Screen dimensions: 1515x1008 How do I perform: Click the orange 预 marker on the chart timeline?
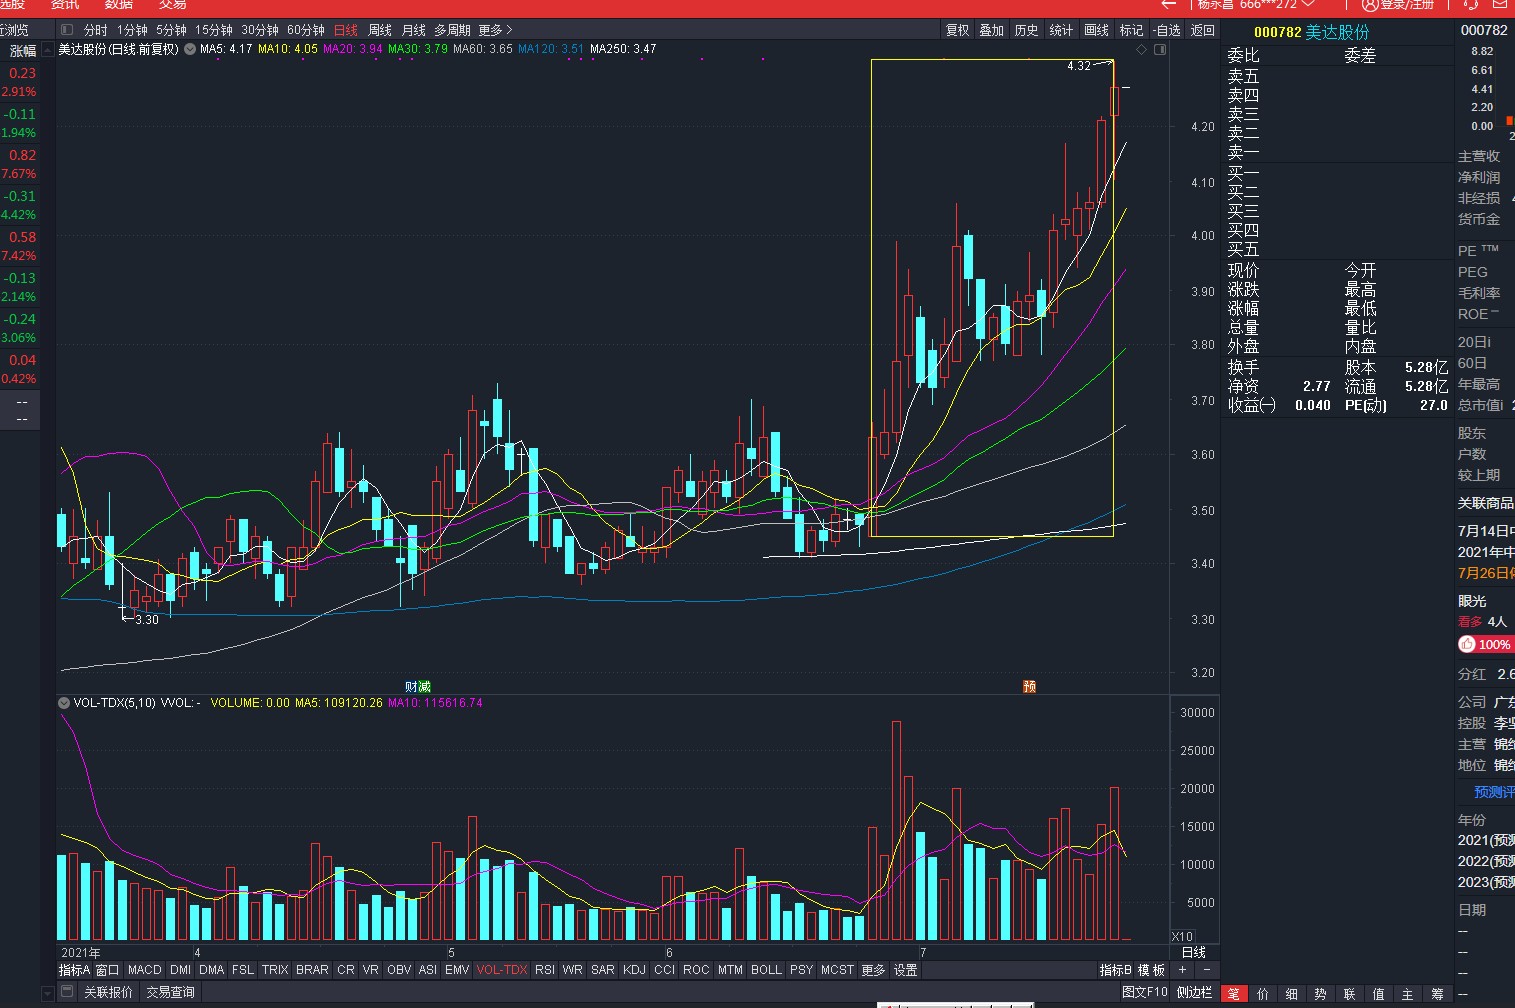pos(1029,686)
